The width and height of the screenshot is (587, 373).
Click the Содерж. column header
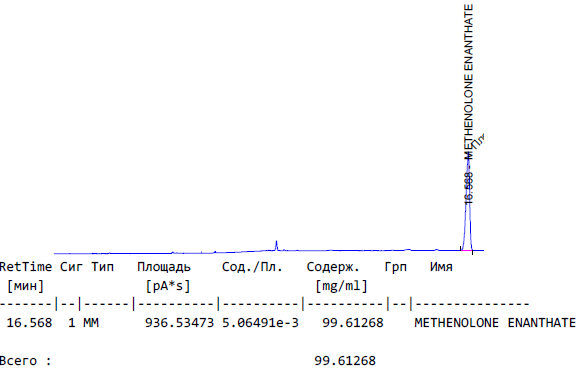(333, 267)
